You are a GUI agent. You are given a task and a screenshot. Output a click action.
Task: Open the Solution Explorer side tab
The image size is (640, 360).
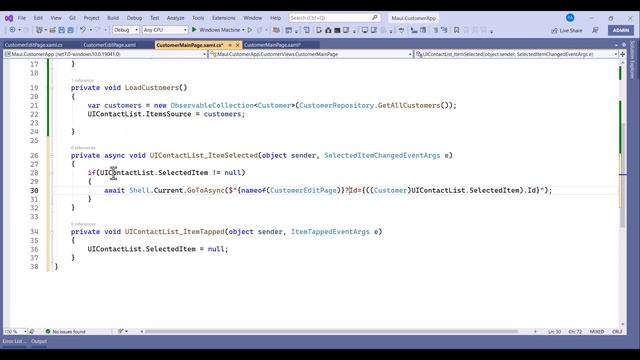[633, 60]
